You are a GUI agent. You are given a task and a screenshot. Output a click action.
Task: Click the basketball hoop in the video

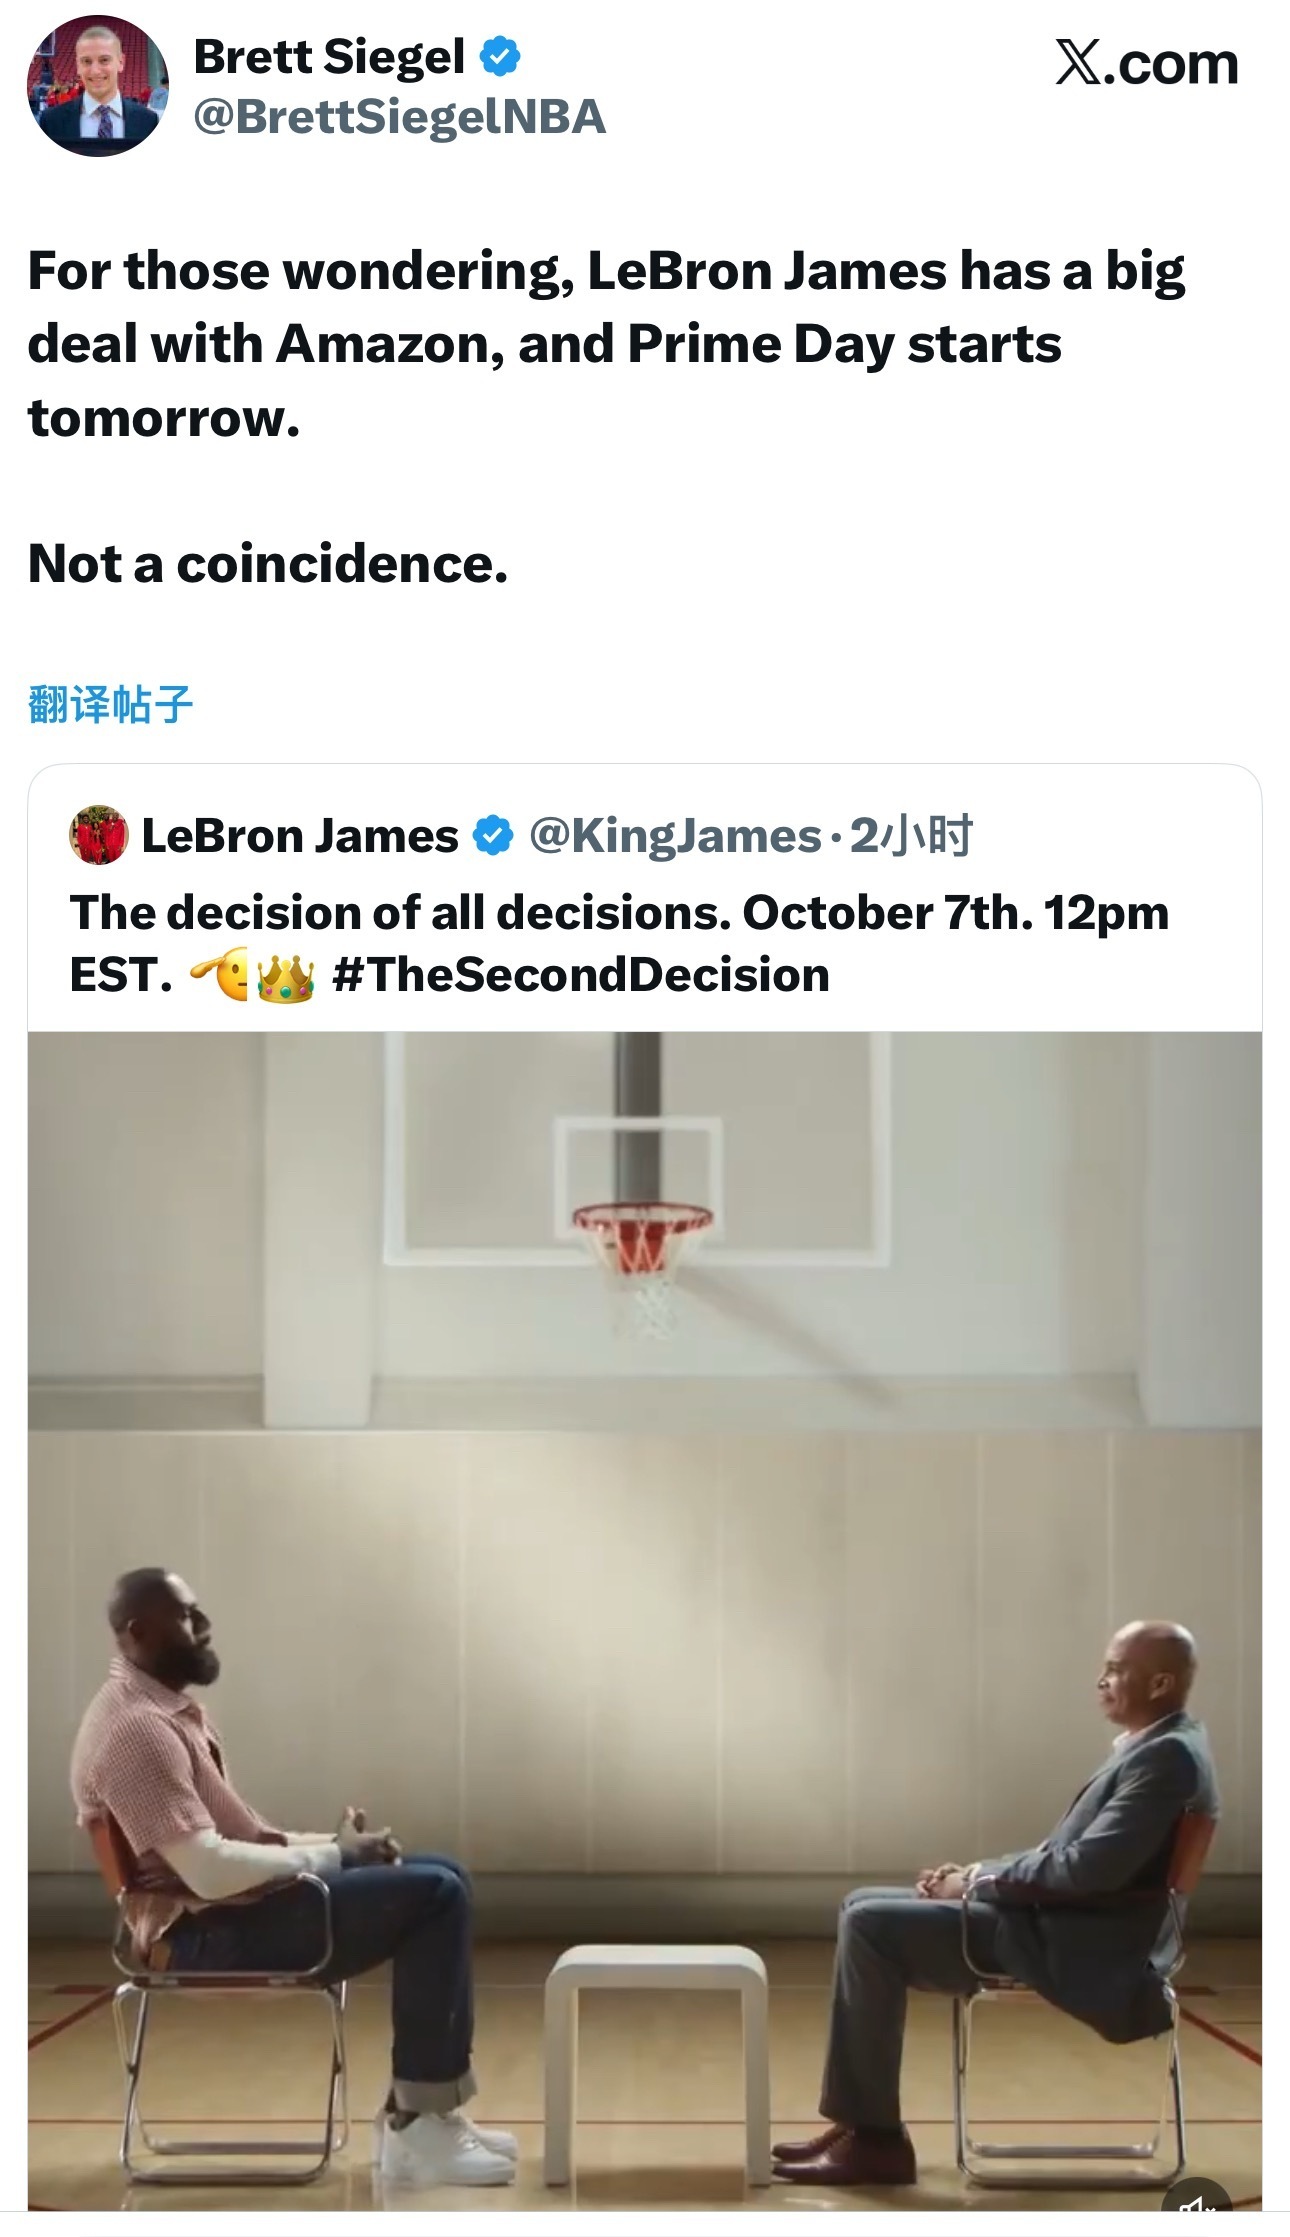(642, 1260)
